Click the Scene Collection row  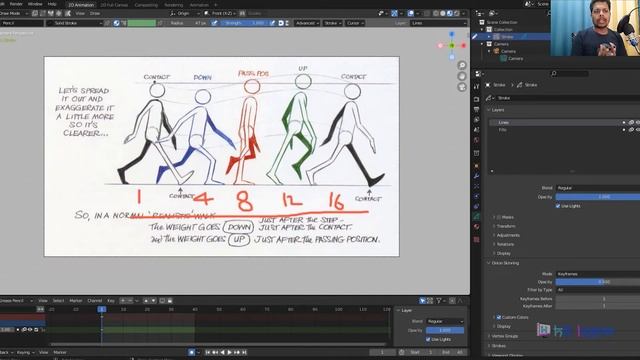[x=502, y=22]
